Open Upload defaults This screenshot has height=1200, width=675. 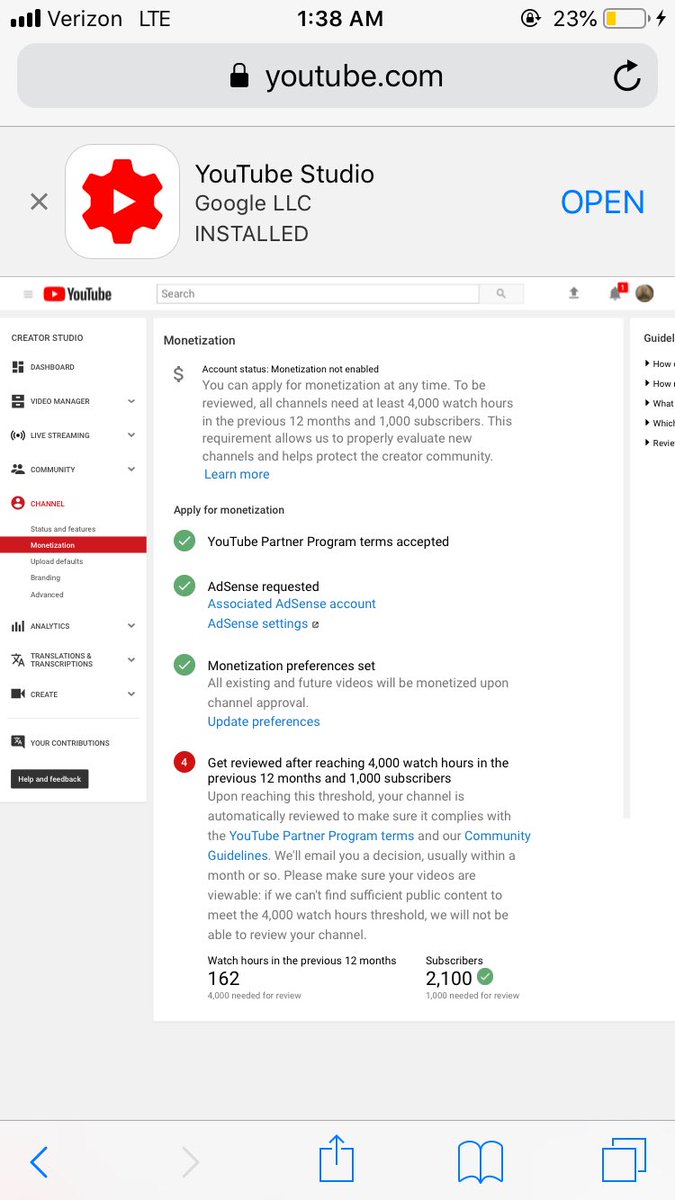click(57, 561)
